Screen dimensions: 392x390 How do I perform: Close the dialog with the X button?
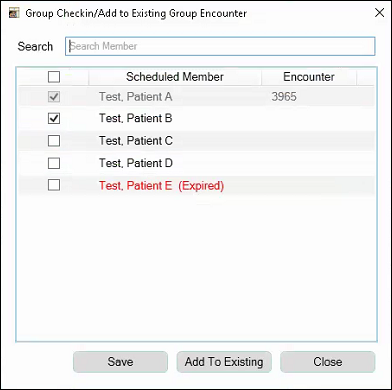379,13
